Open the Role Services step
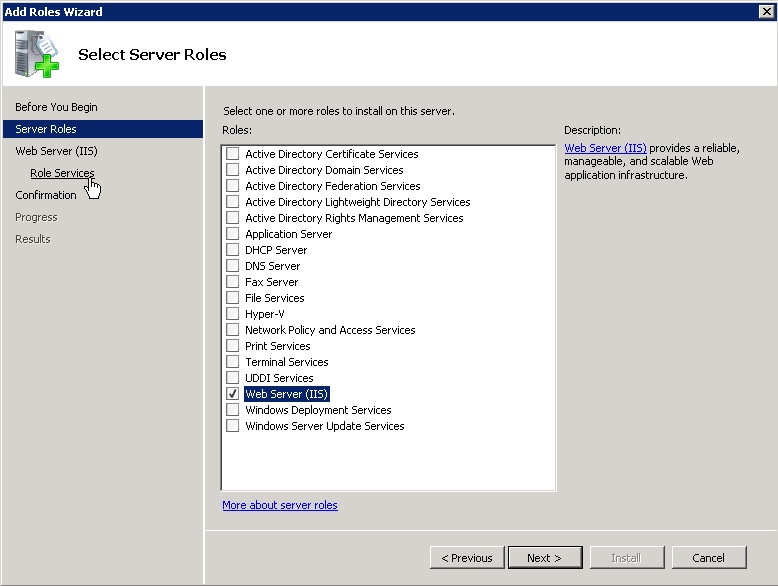778x586 pixels. pos(62,173)
